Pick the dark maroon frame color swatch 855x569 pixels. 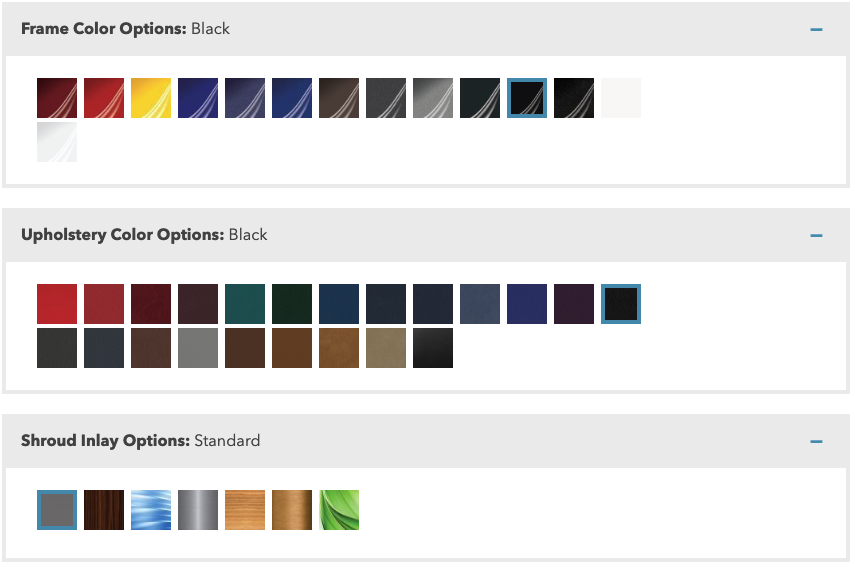[x=57, y=98]
